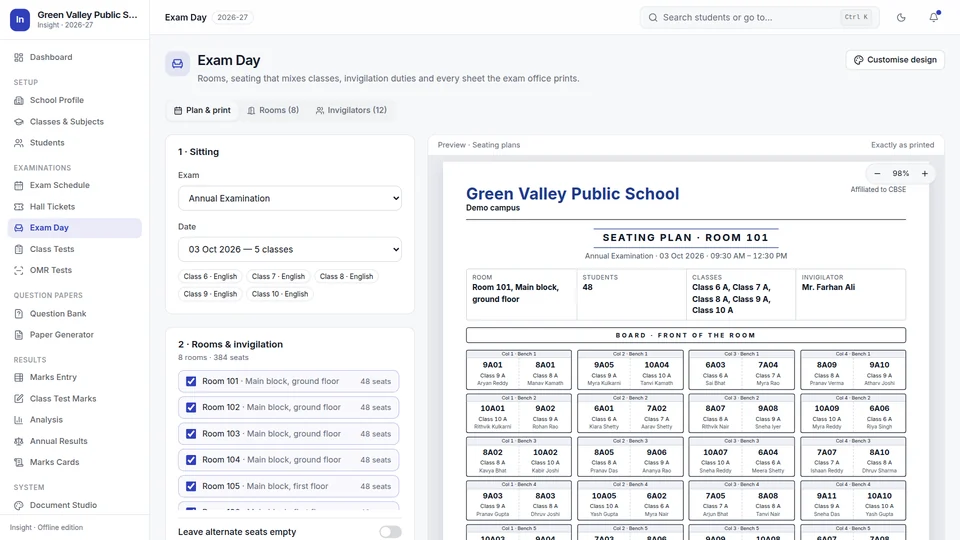Zoom out the preview with minus button
The height and width of the screenshot is (540, 960).
coord(877,174)
